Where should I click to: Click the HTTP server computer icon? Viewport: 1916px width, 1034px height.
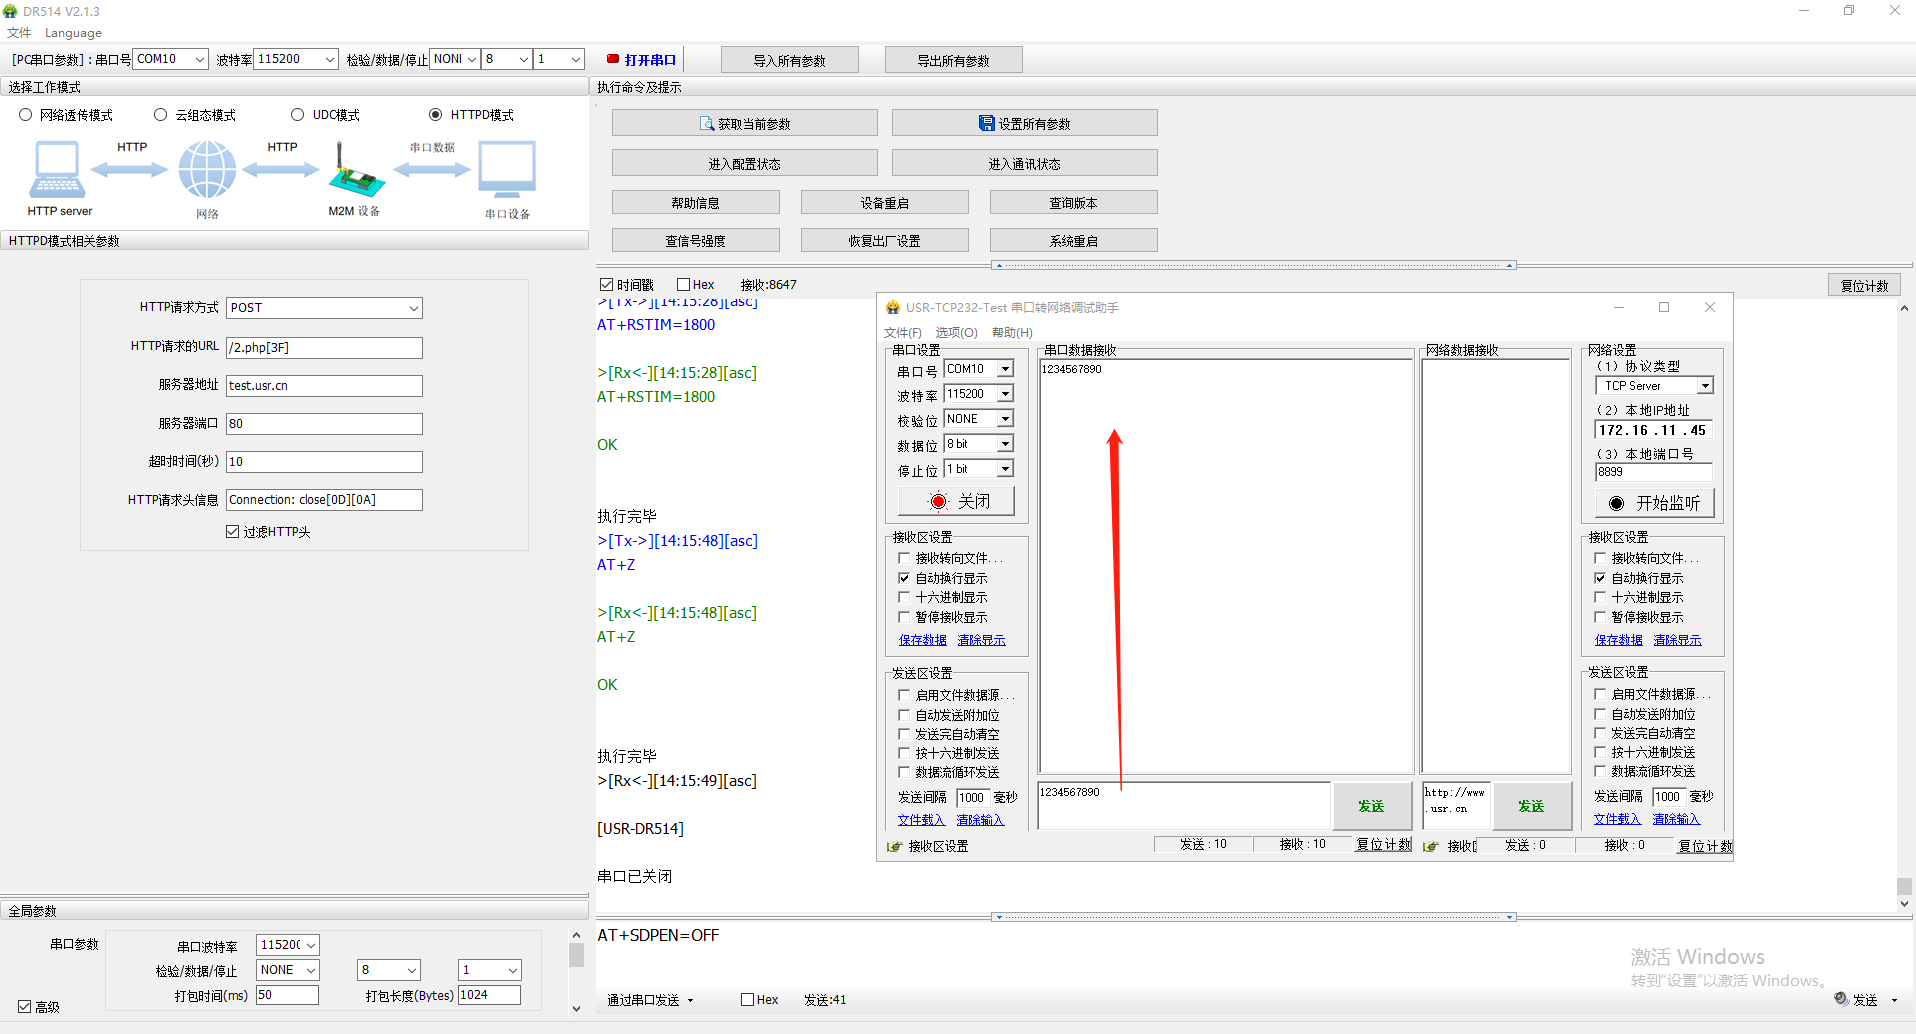click(x=57, y=170)
